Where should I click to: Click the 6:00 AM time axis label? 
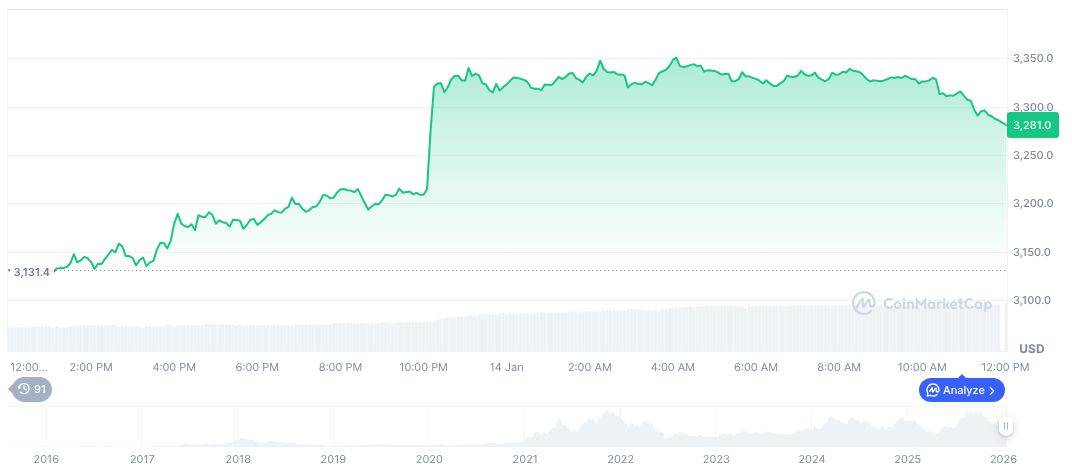point(756,367)
